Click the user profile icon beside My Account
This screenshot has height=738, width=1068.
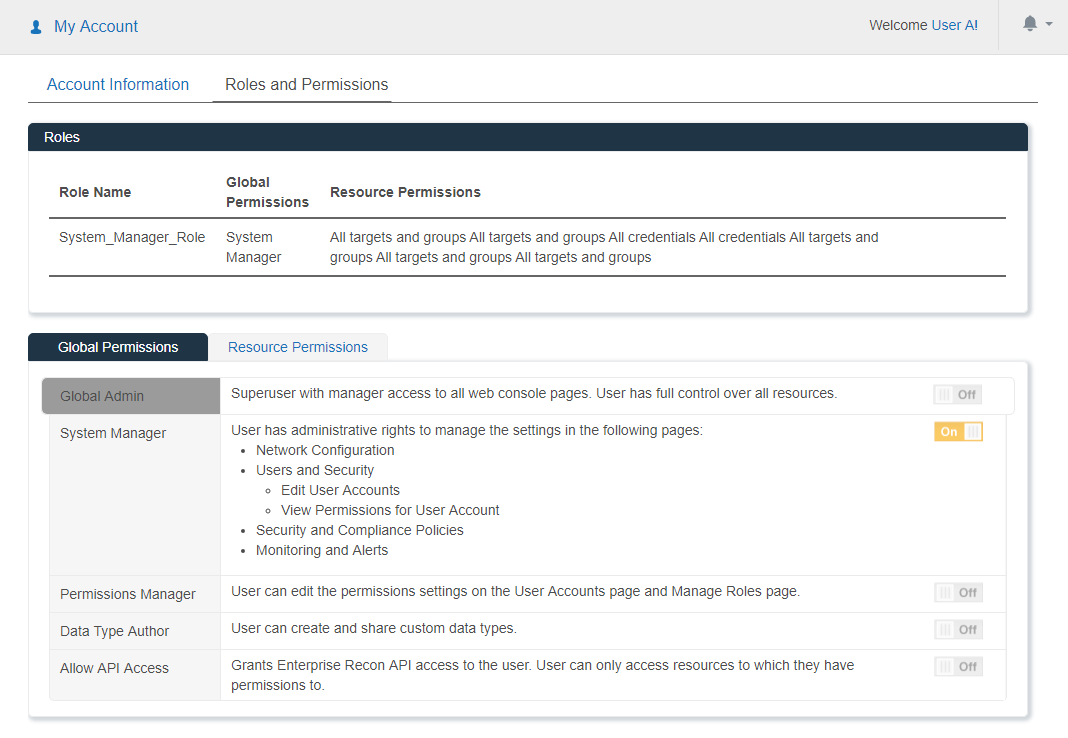coord(36,27)
